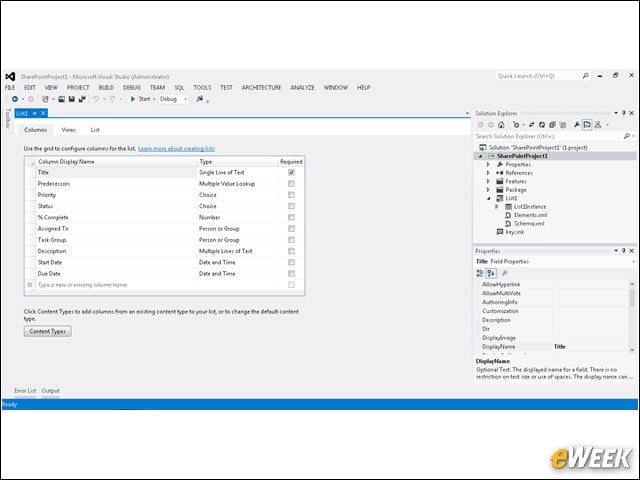Viewport: 640px width, 480px height.
Task: Open the ARCHITECTURE menu
Action: pos(262,88)
